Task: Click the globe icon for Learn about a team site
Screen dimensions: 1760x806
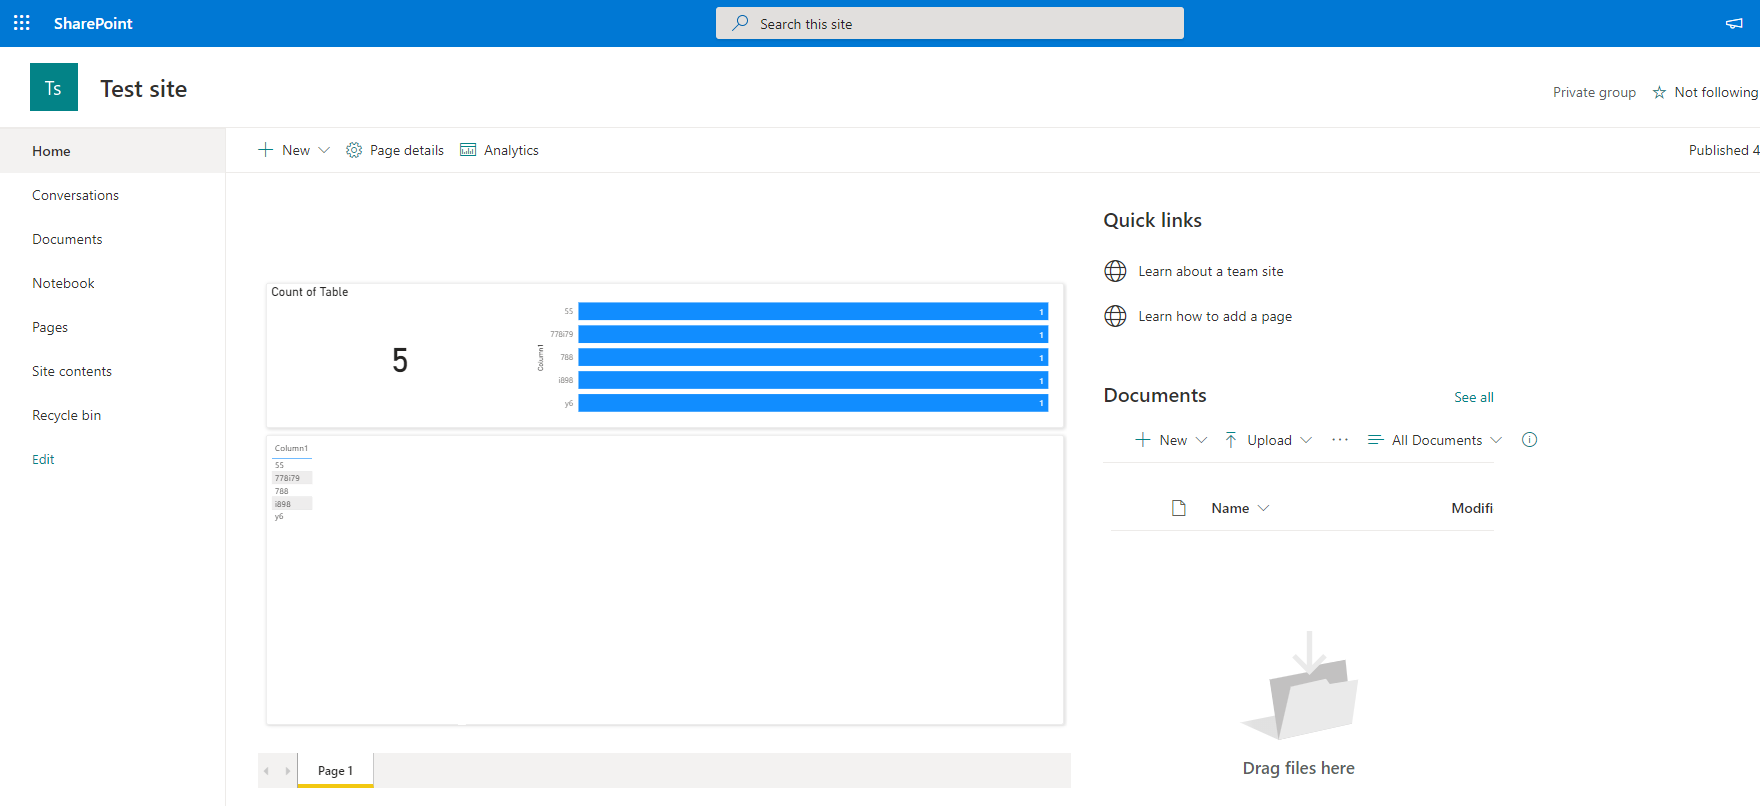Action: [x=1115, y=271]
